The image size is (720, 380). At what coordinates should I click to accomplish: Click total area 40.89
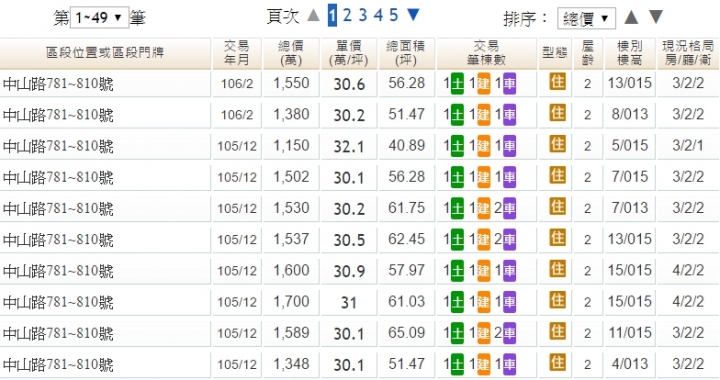[406, 145]
